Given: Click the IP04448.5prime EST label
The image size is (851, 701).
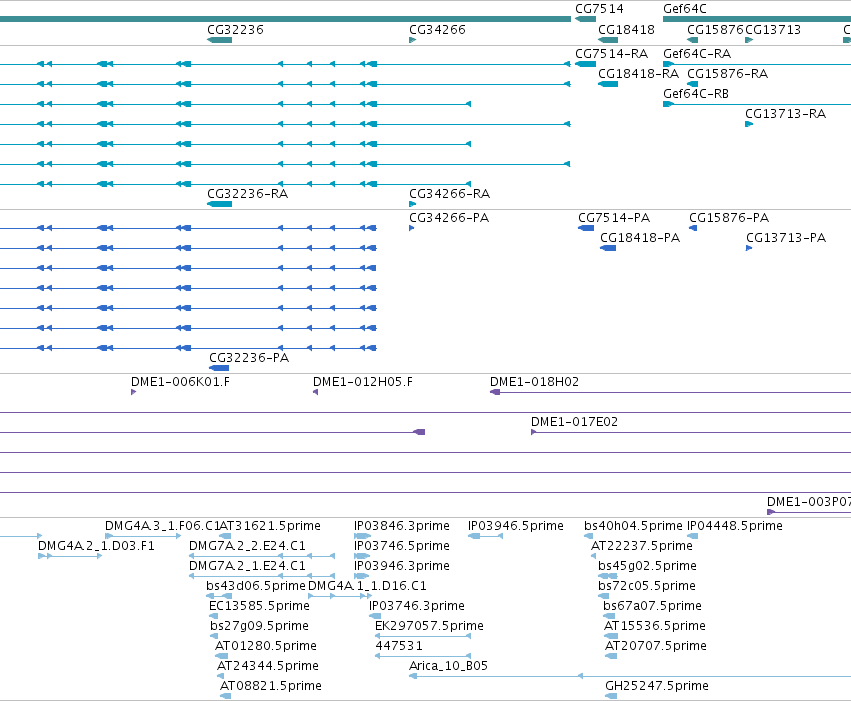Looking at the screenshot, I should tap(735, 526).
